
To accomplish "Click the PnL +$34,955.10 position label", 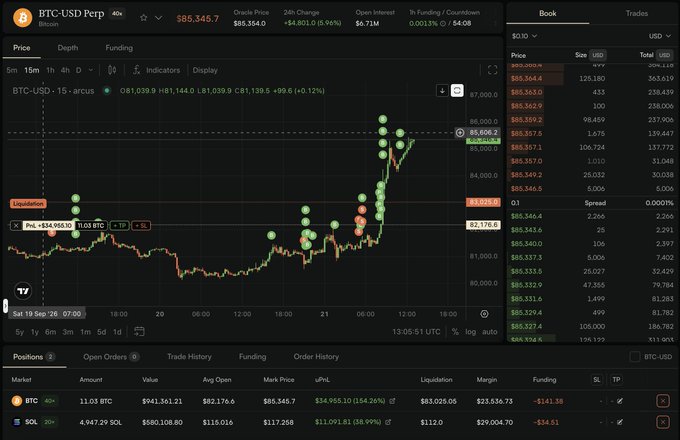I will [48, 225].
